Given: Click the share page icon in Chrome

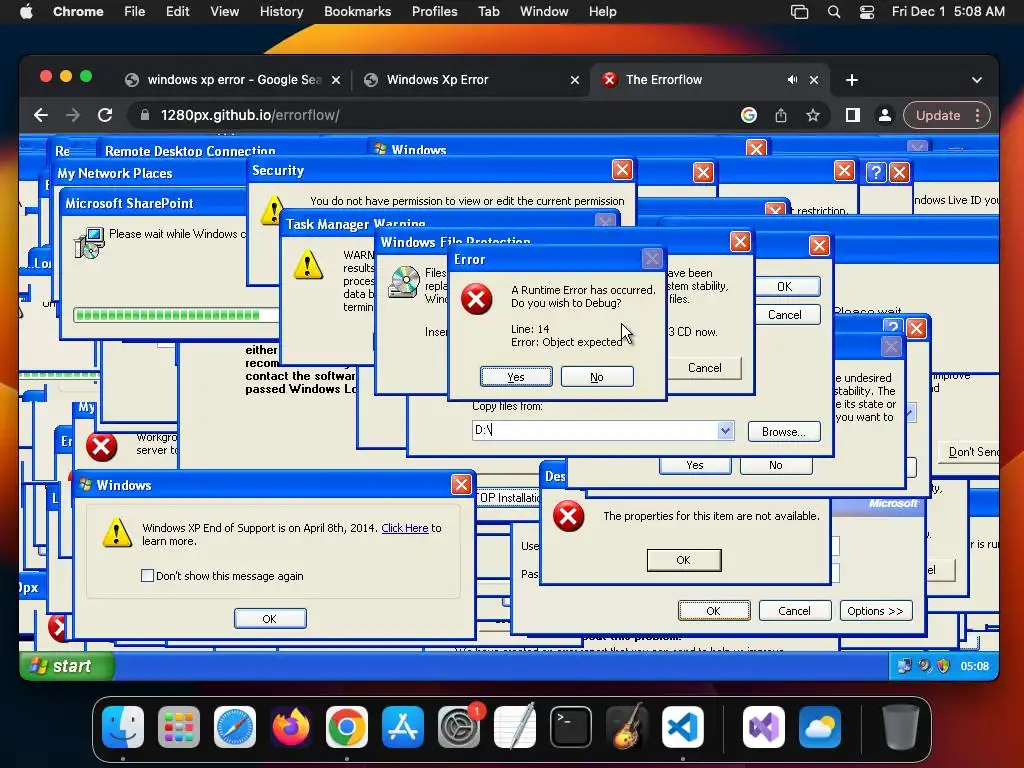Looking at the screenshot, I should coord(781,116).
